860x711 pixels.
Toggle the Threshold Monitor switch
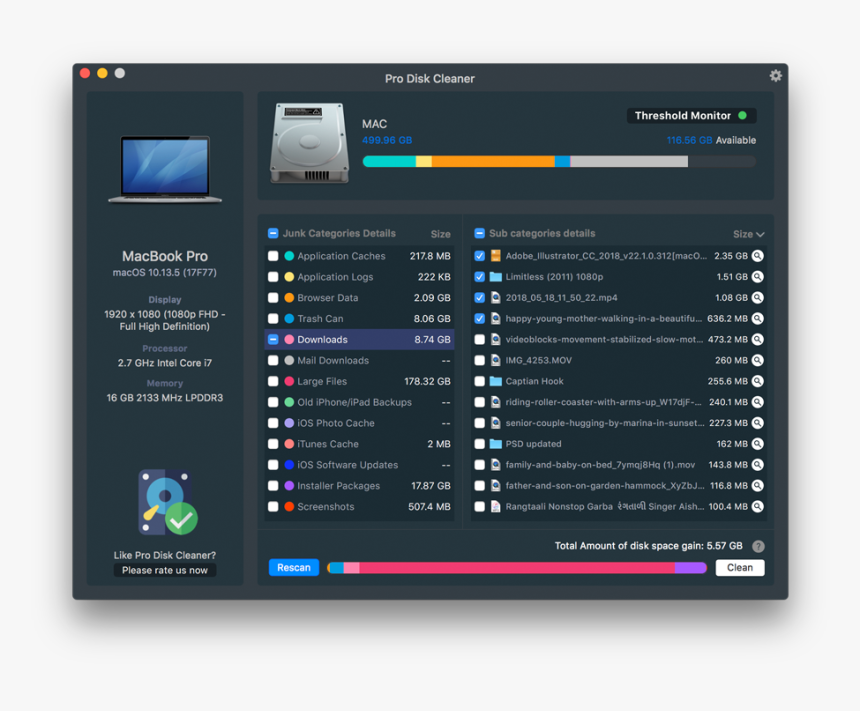pos(691,116)
